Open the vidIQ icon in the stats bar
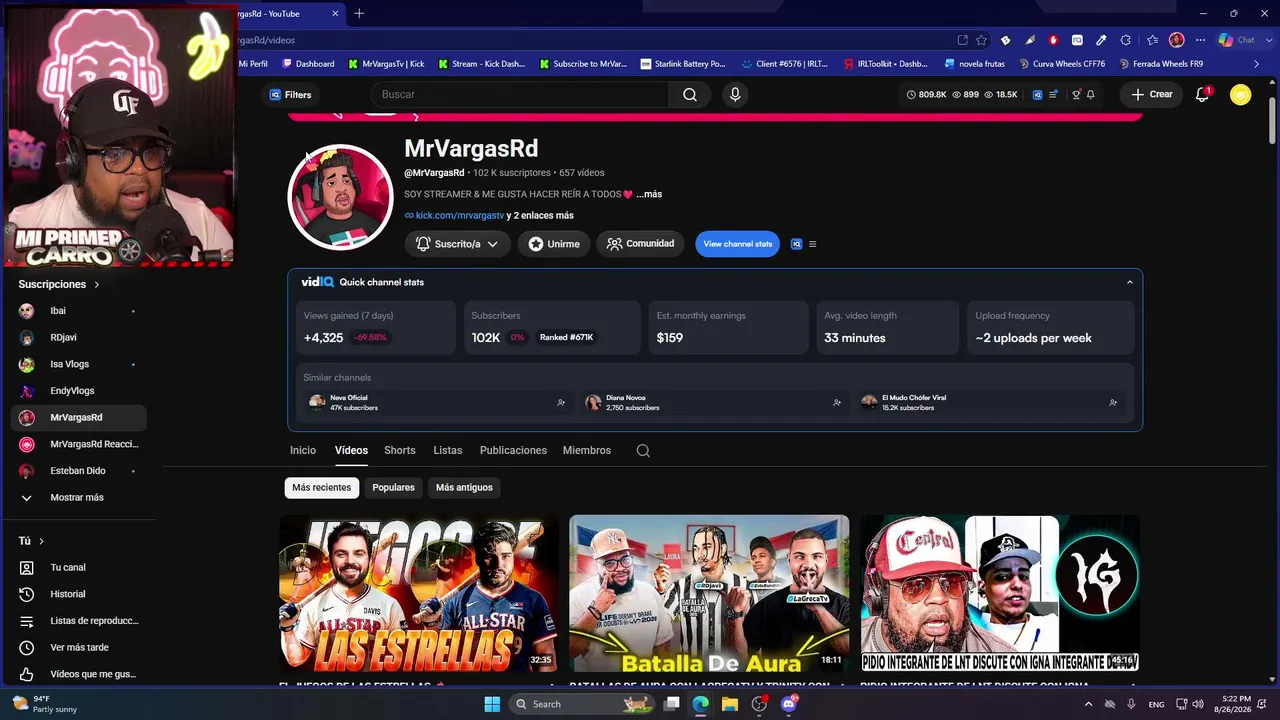 pyautogui.click(x=1037, y=94)
